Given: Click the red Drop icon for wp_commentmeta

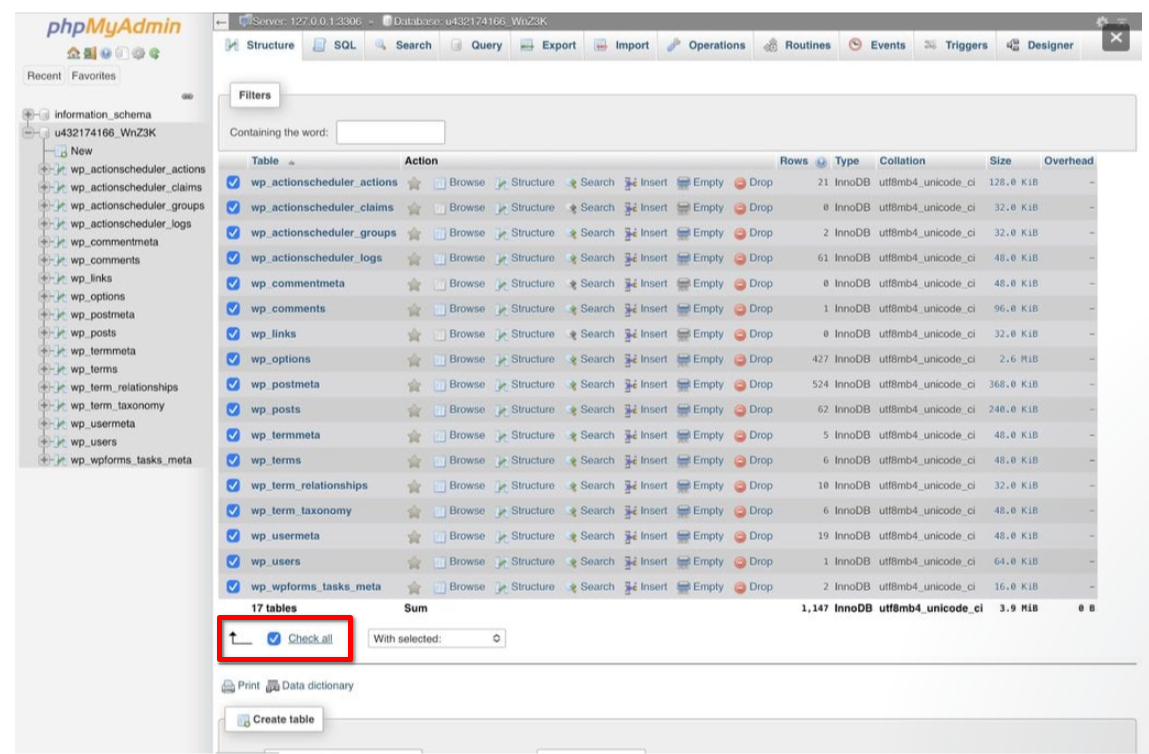Looking at the screenshot, I should [x=740, y=284].
